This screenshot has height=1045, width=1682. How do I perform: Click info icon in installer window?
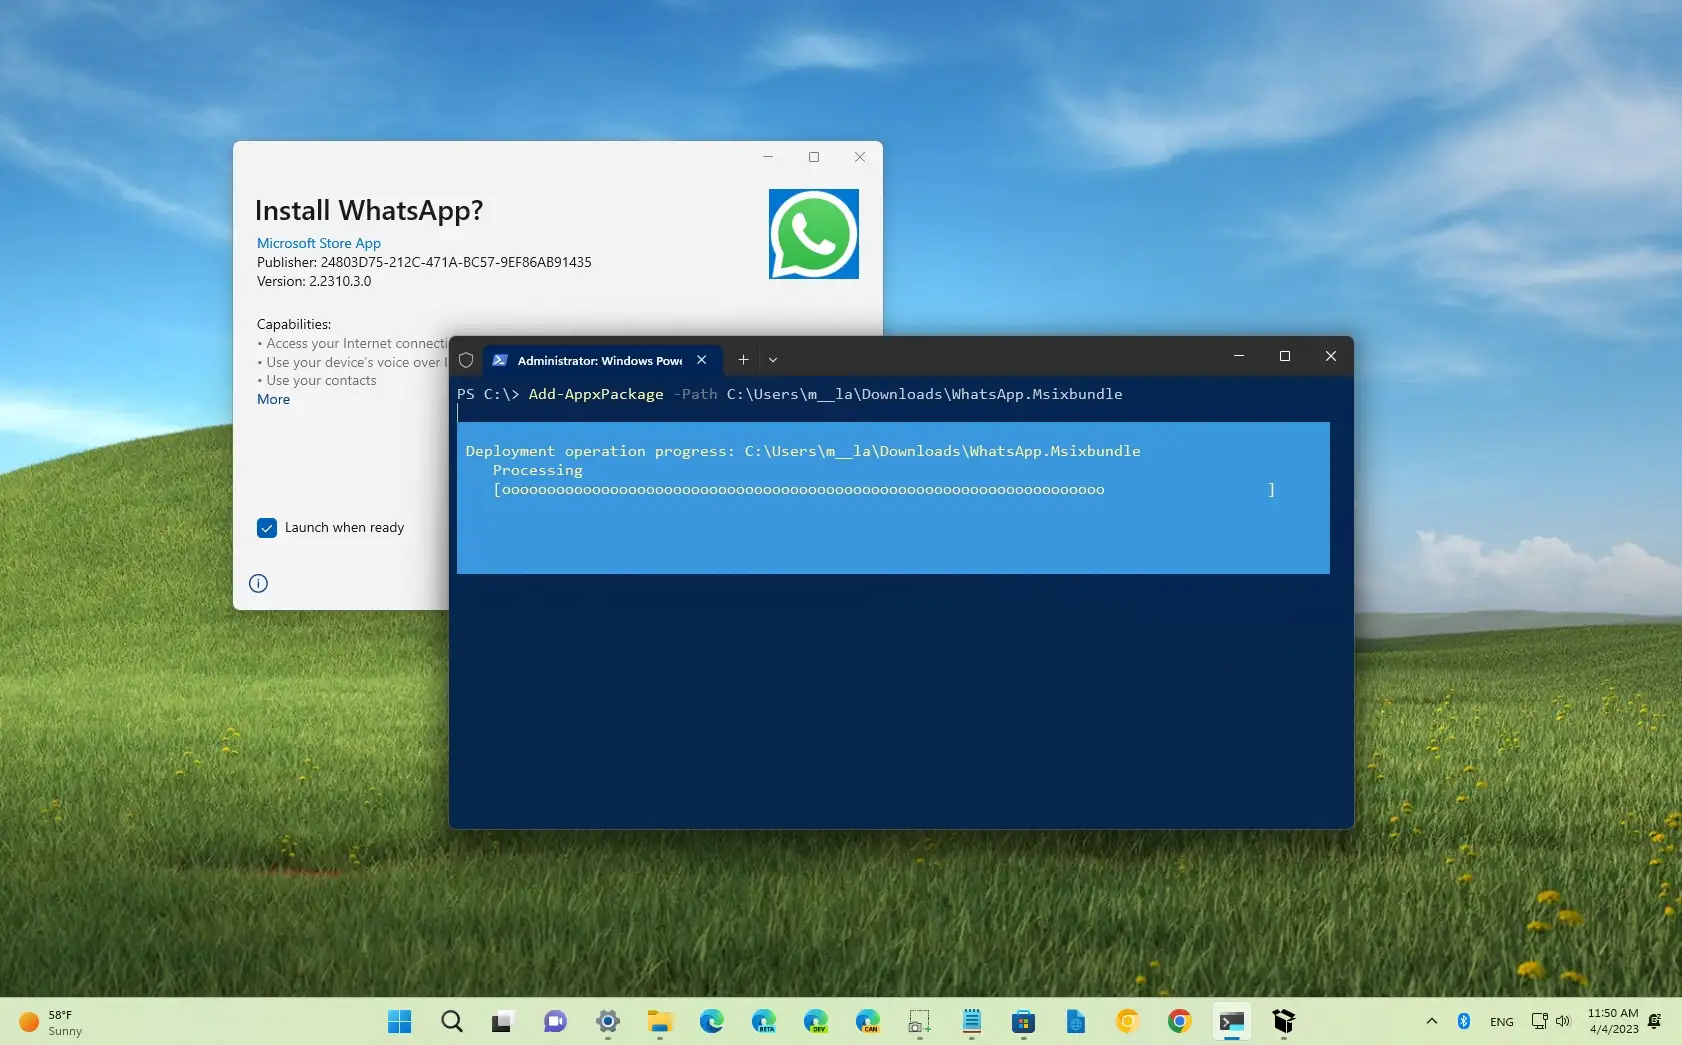(258, 584)
